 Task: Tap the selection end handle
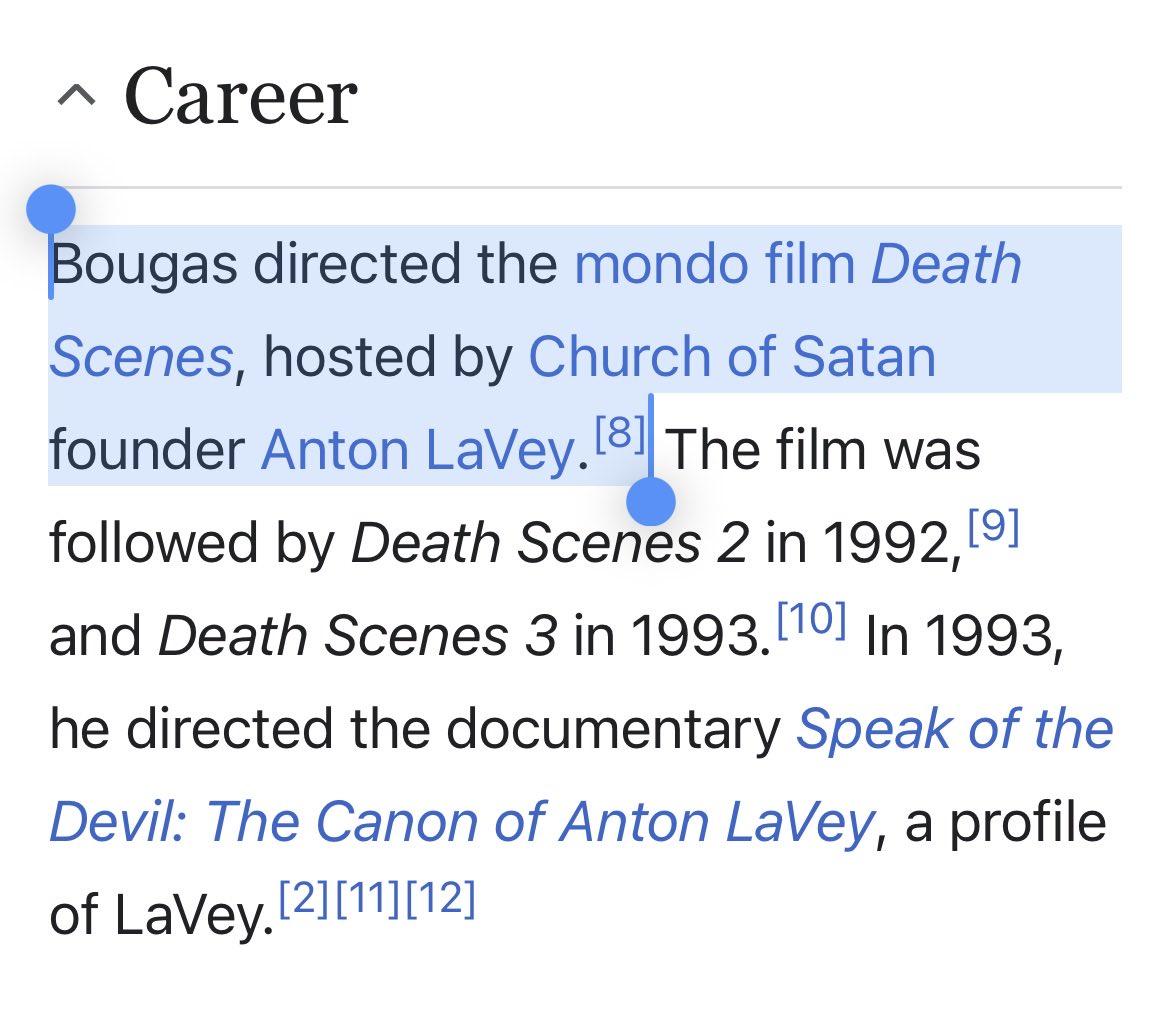(651, 502)
